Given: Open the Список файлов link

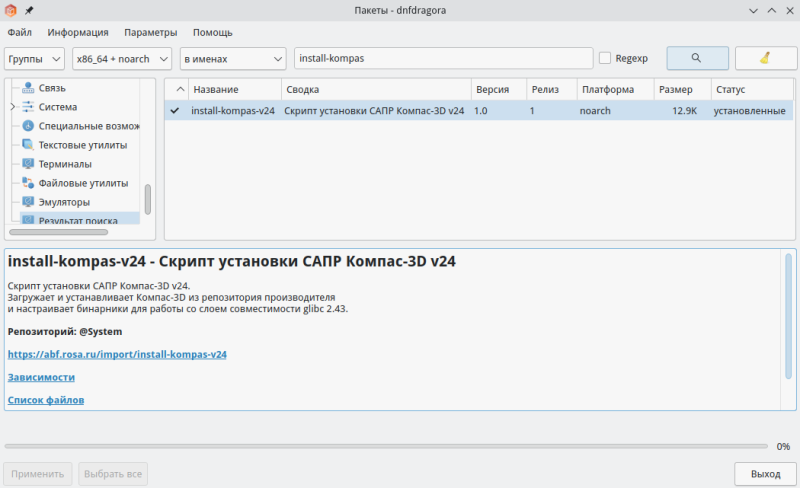Looking at the screenshot, I should click(x=46, y=400).
